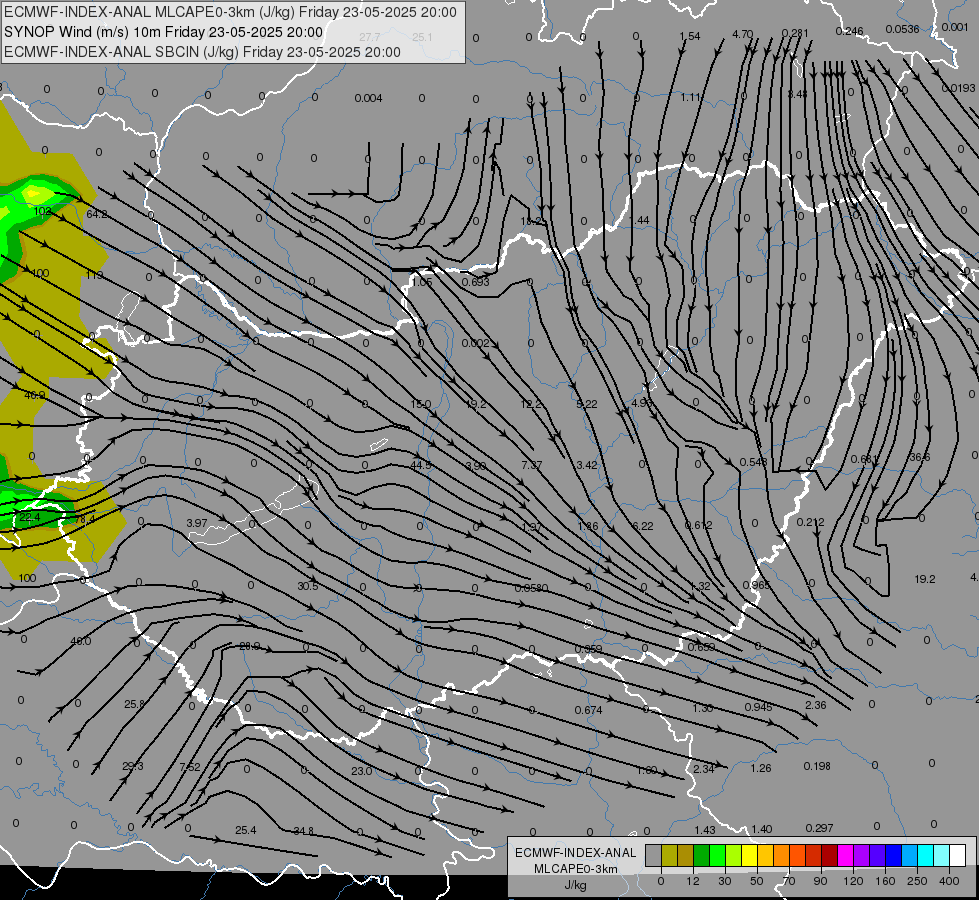This screenshot has width=979, height=900.
Task: Click the map value 44.5
Action: (x=421, y=465)
